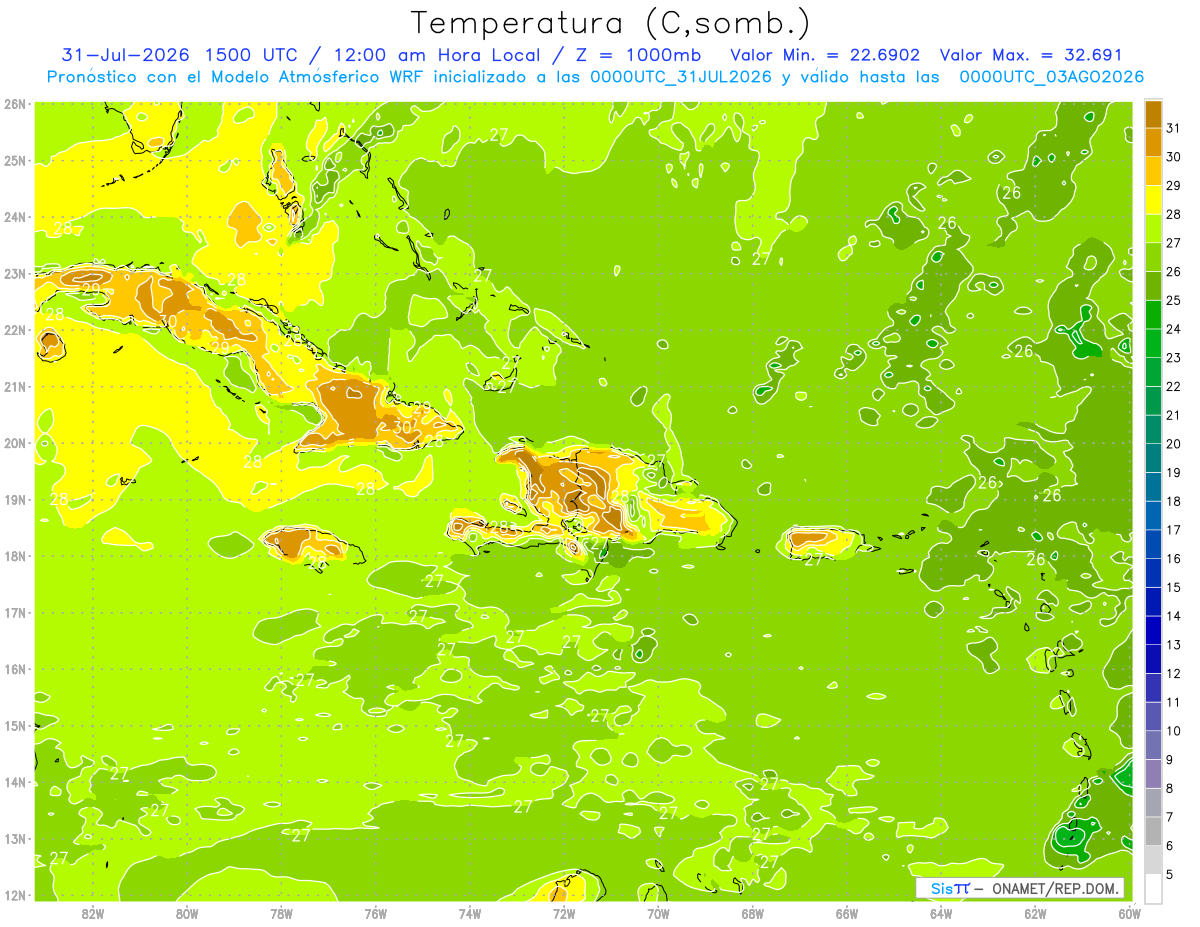
Task: Select the blue swatch between 13 and 14
Action: coord(1153,631)
